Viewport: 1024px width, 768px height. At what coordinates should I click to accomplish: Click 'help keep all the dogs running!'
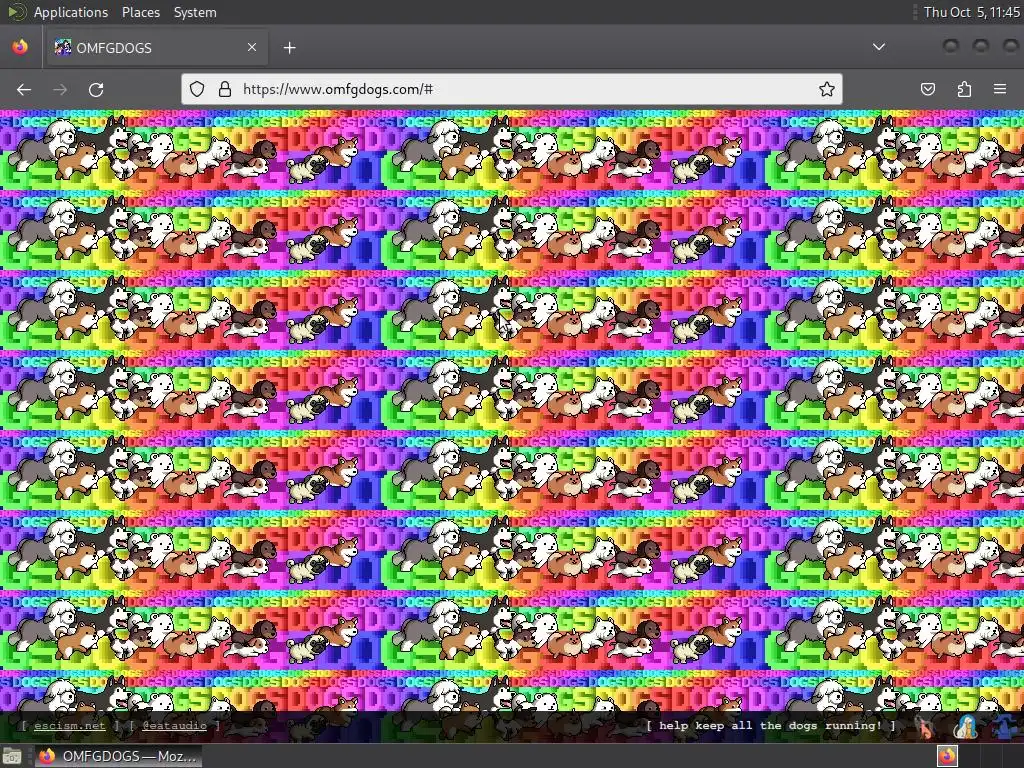pyautogui.click(x=771, y=726)
